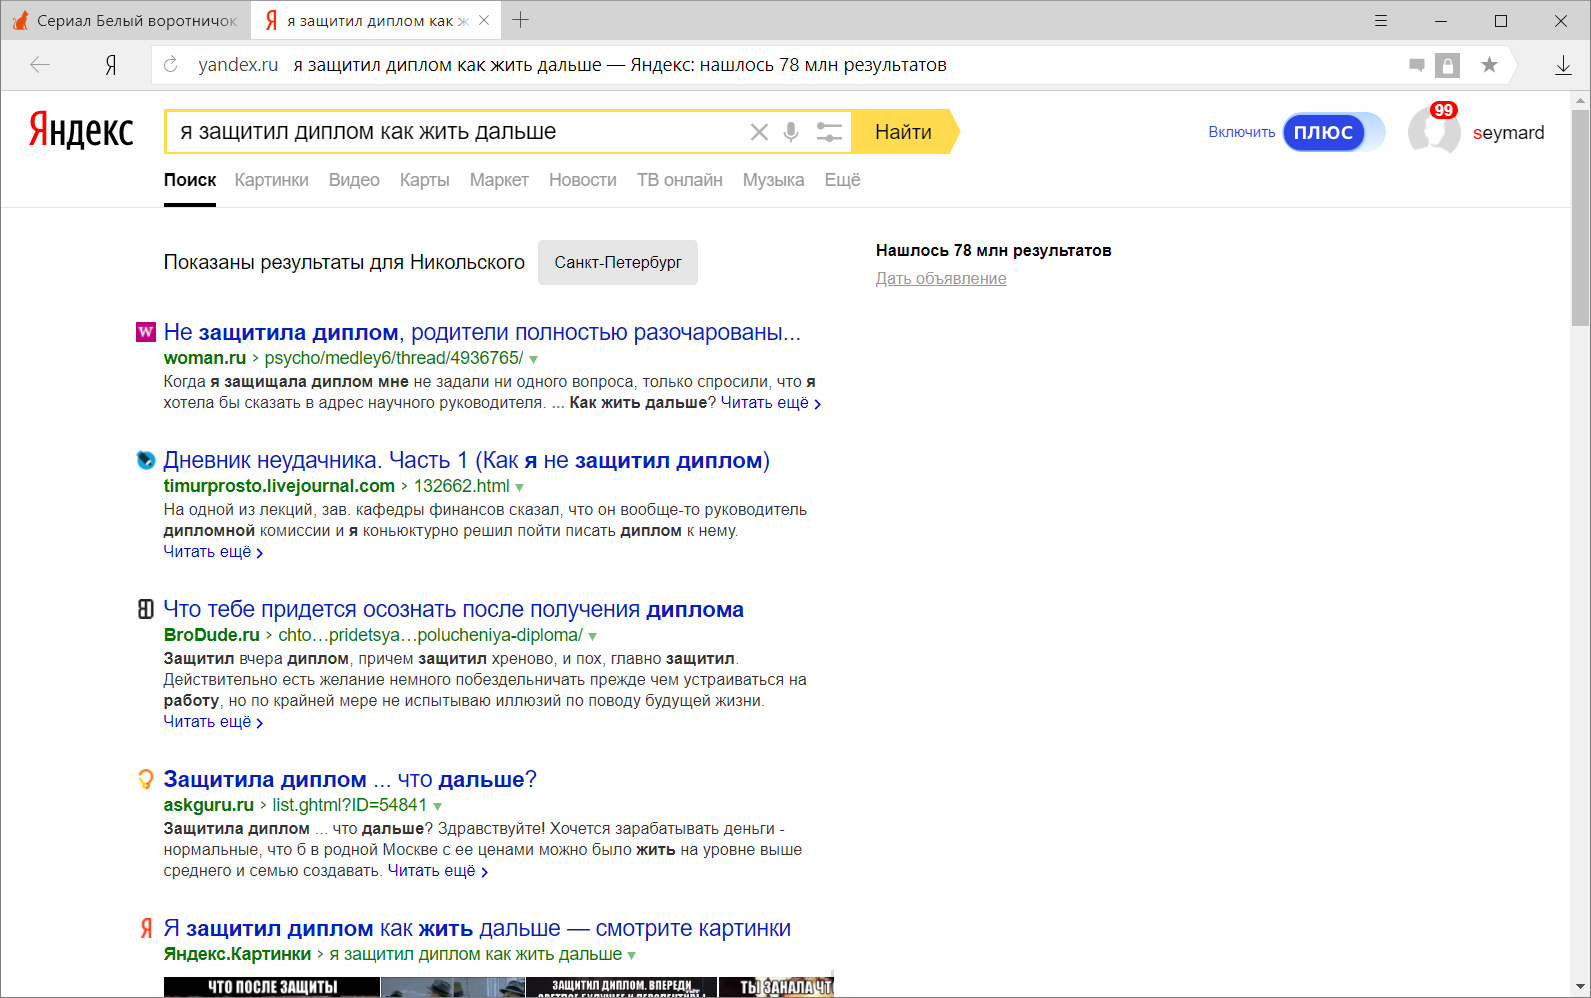This screenshot has height=998, width=1591.
Task: Click the BroDude.ru domain link
Action: tap(212, 635)
